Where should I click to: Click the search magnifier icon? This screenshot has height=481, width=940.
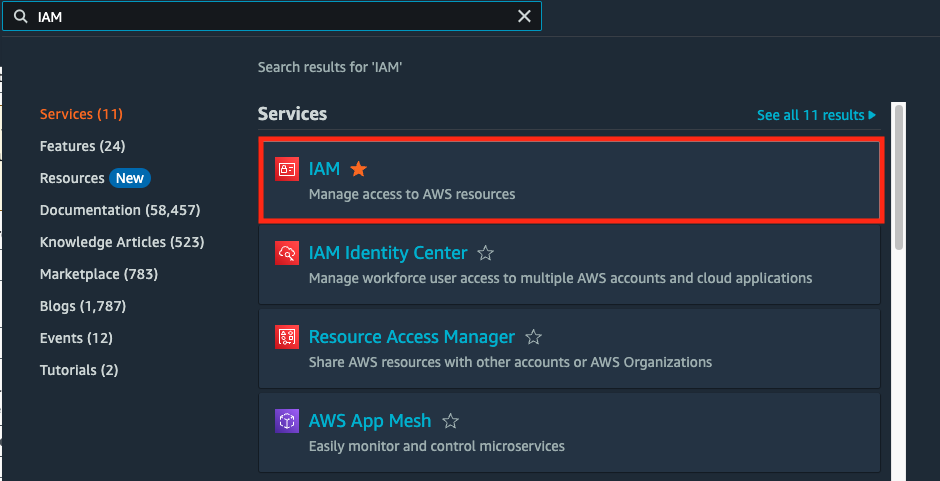pyautogui.click(x=21, y=17)
